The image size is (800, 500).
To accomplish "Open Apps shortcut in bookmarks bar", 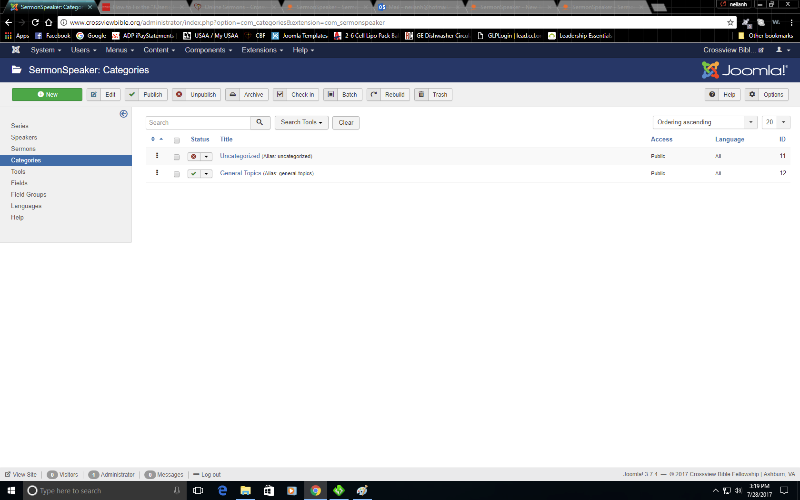I will [x=17, y=36].
